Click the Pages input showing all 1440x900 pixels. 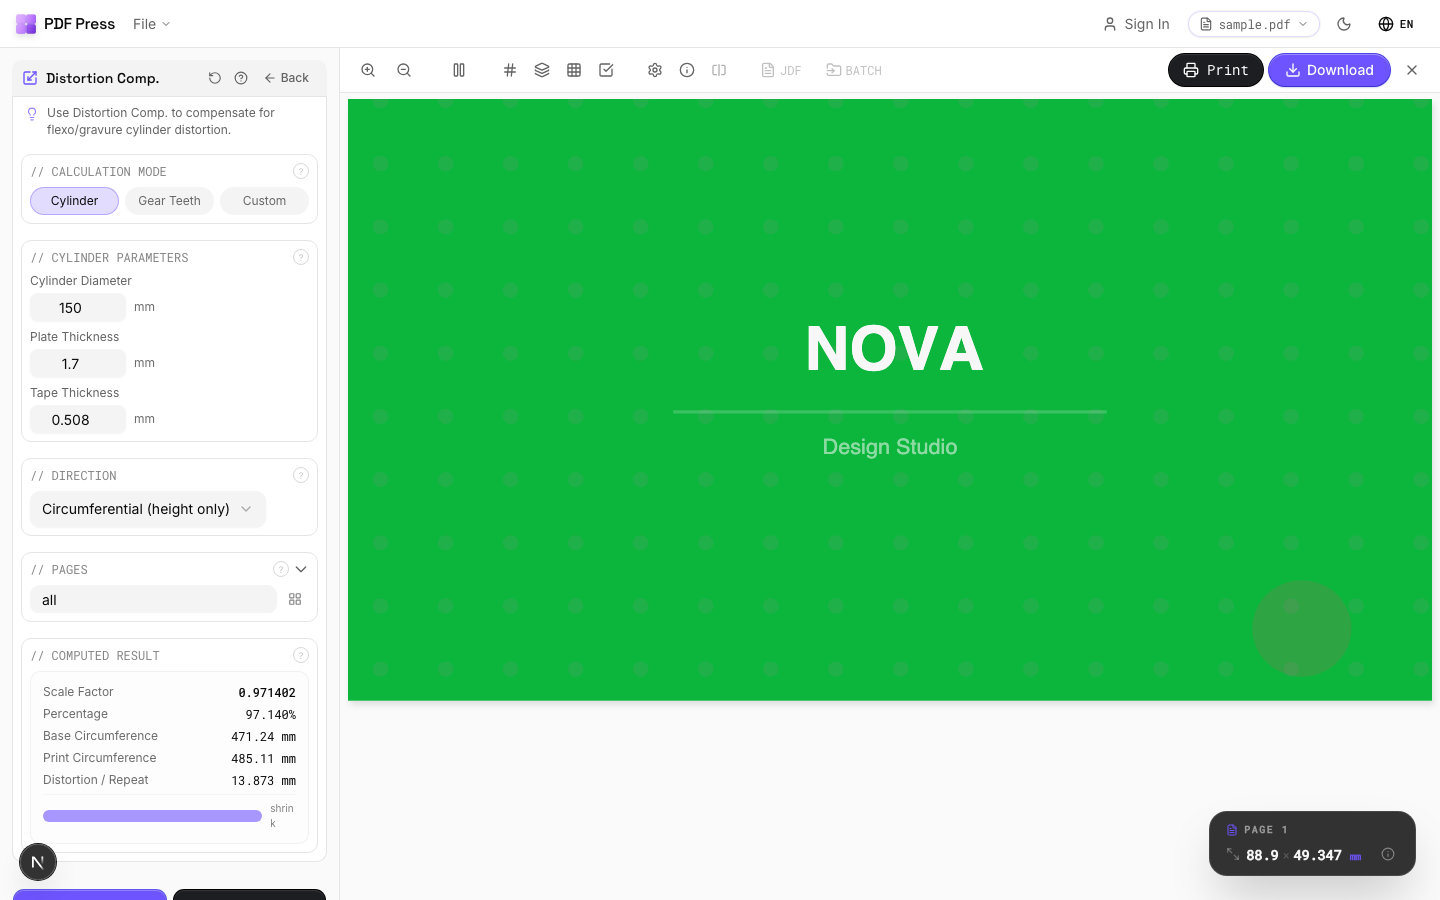[x=153, y=599]
